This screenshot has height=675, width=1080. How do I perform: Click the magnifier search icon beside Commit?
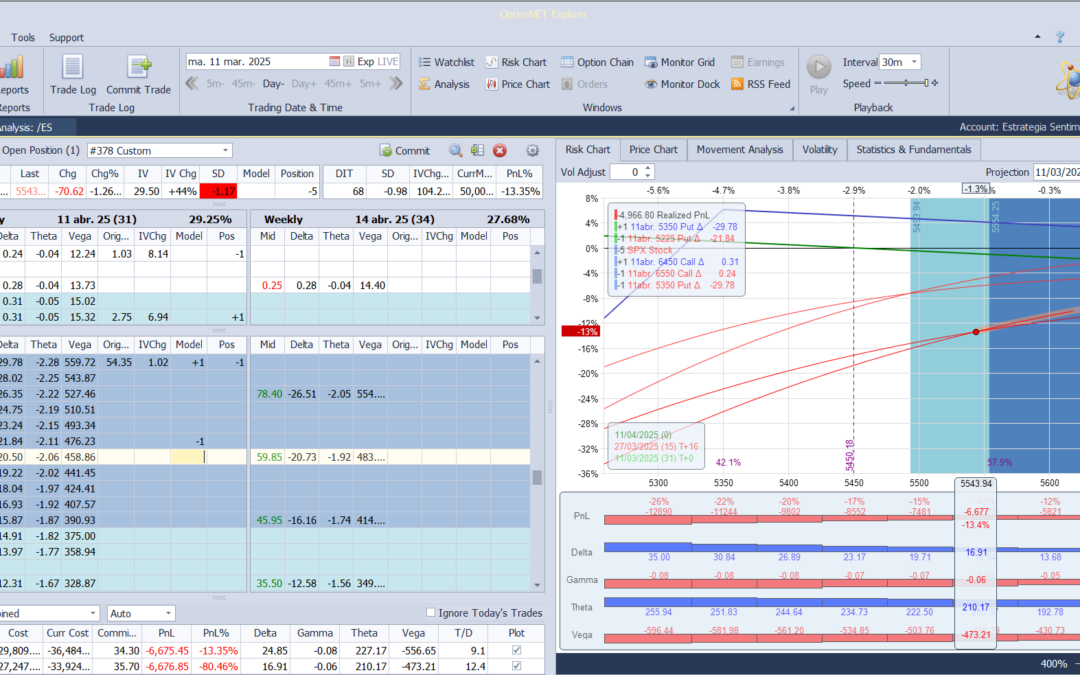(x=455, y=150)
